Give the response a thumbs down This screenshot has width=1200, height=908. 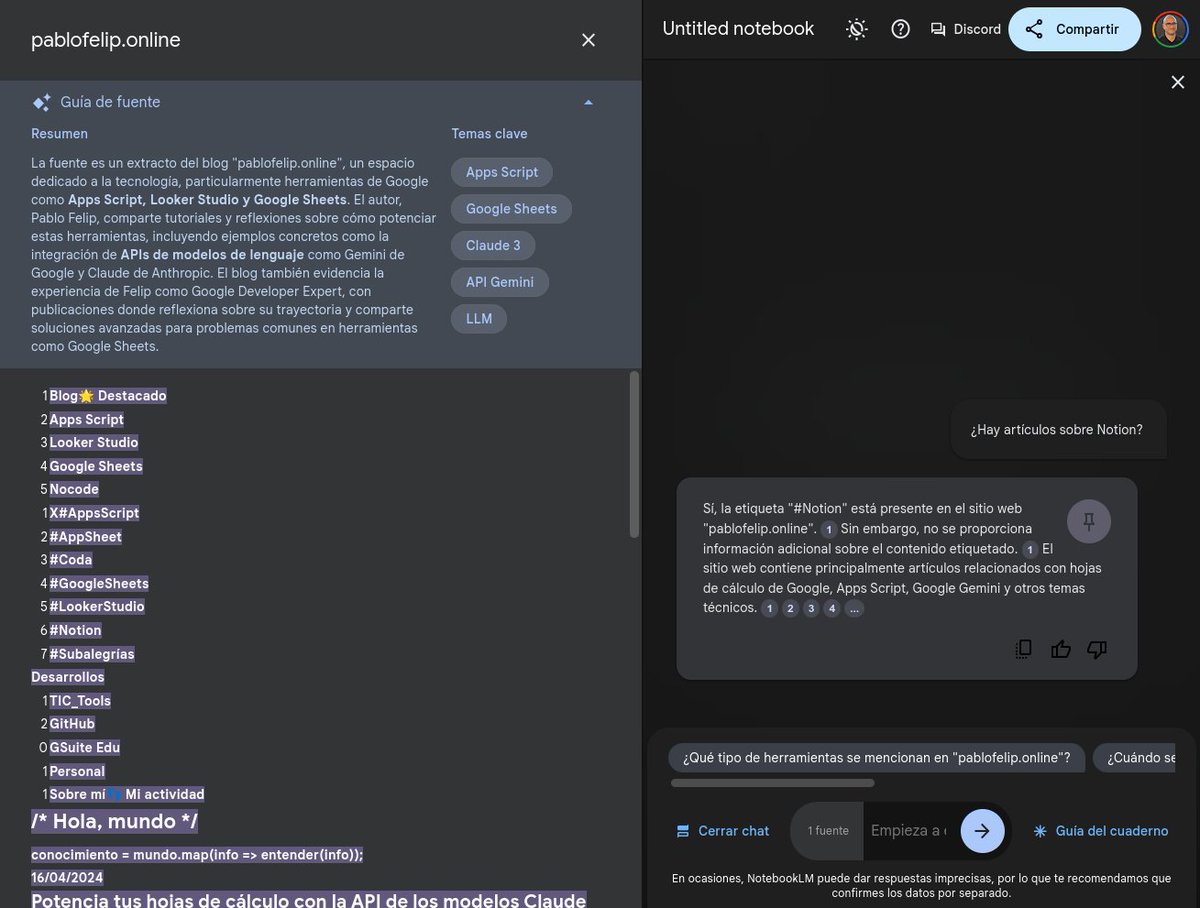[1097, 649]
